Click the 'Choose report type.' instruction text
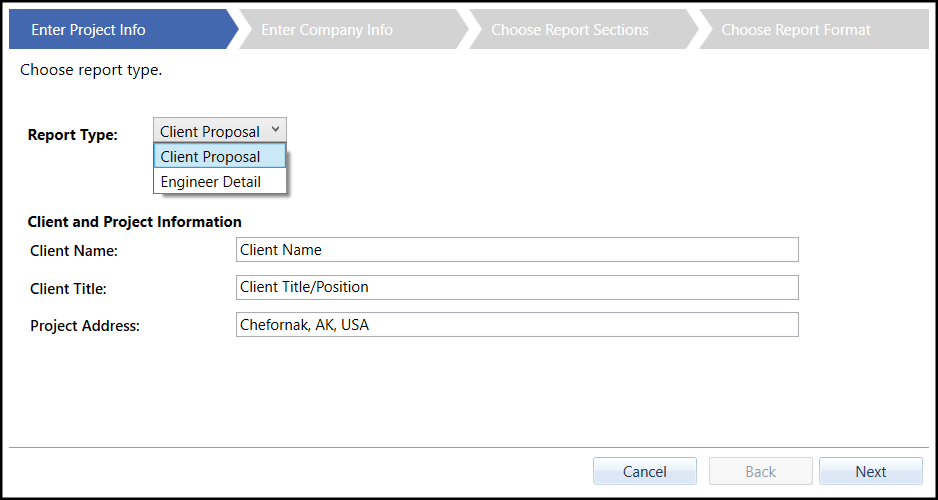 click(91, 70)
